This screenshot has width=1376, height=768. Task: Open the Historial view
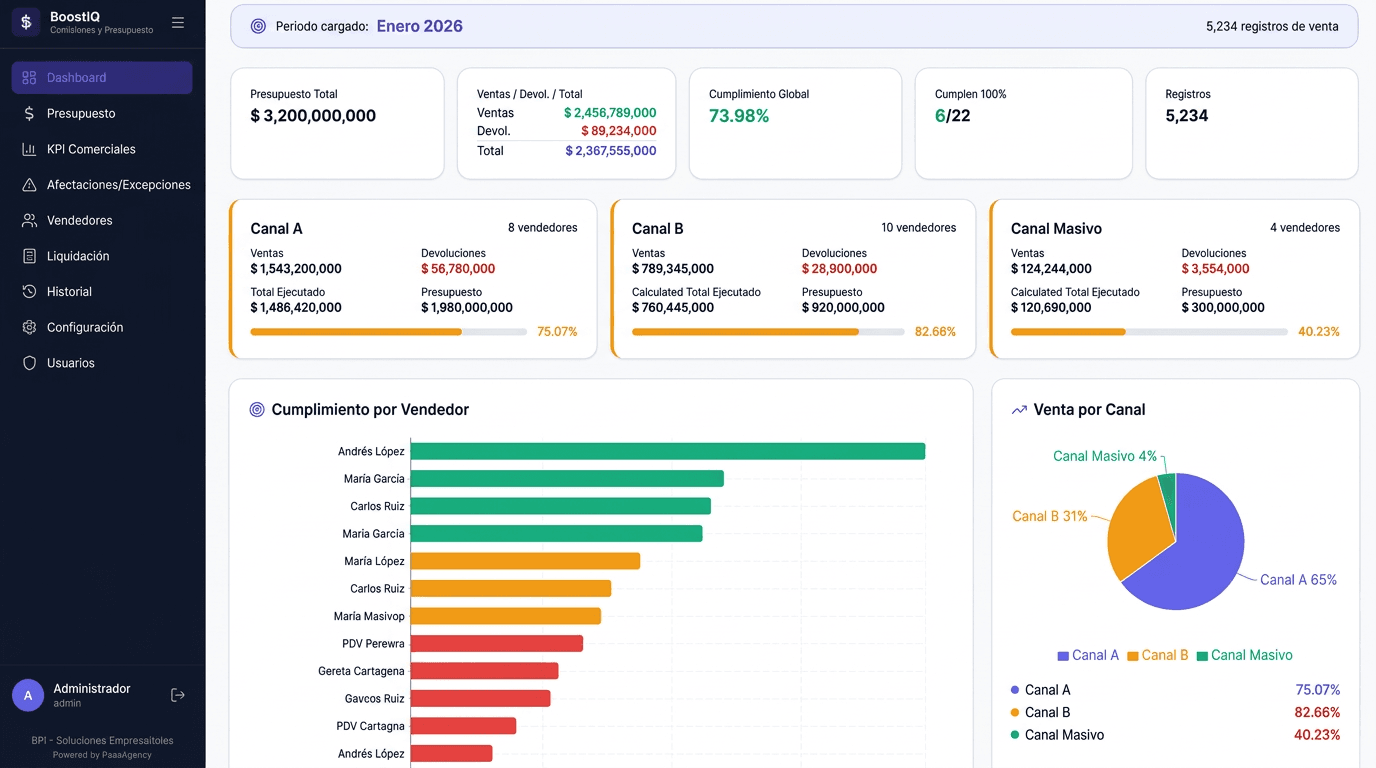(68, 291)
